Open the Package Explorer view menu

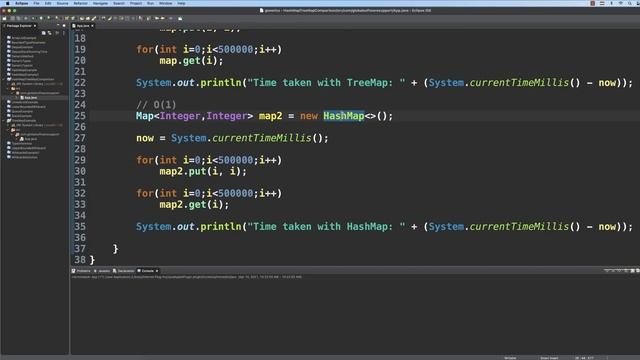63,33
